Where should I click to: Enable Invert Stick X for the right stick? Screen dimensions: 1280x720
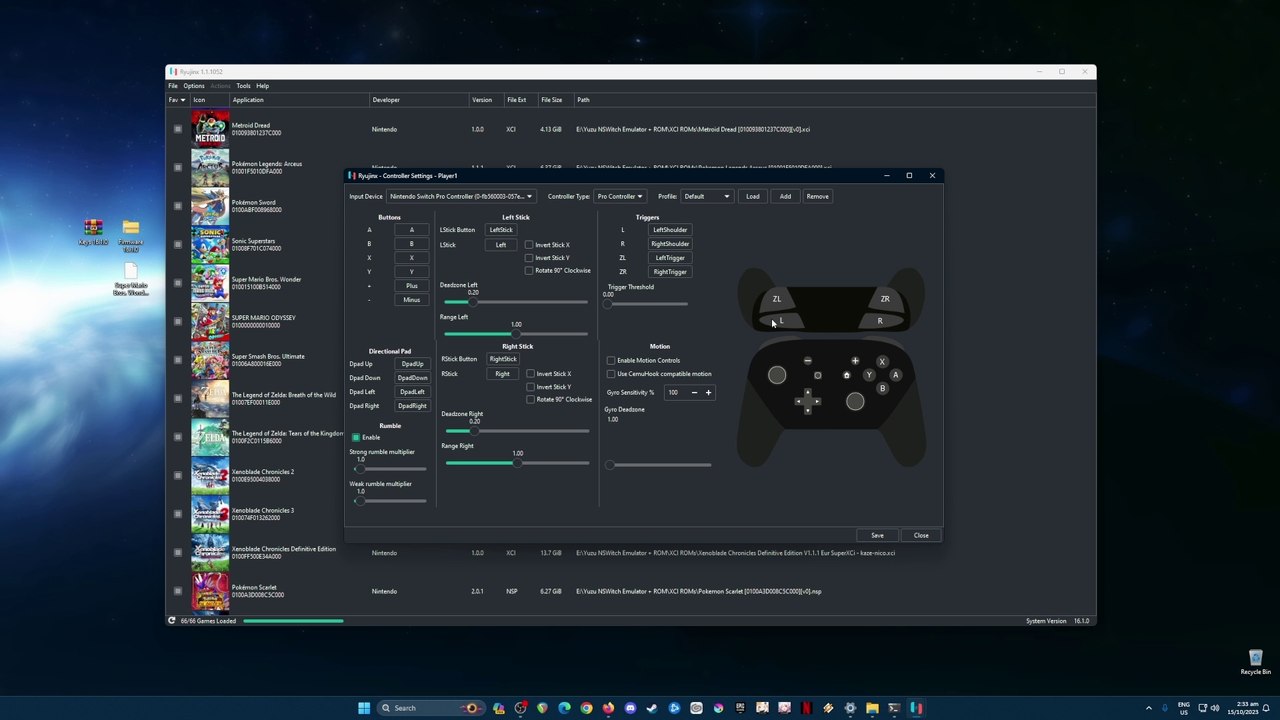[531, 374]
